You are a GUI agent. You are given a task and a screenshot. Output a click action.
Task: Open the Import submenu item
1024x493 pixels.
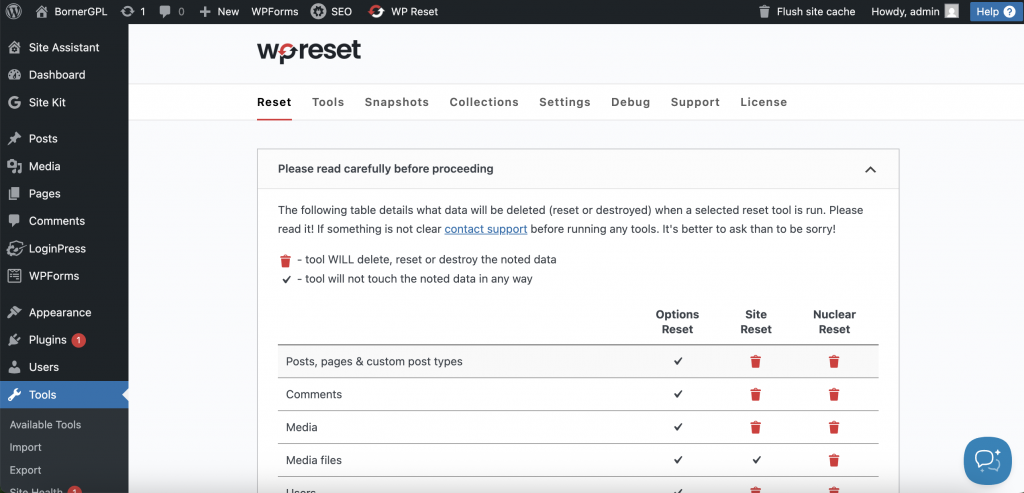(x=25, y=447)
